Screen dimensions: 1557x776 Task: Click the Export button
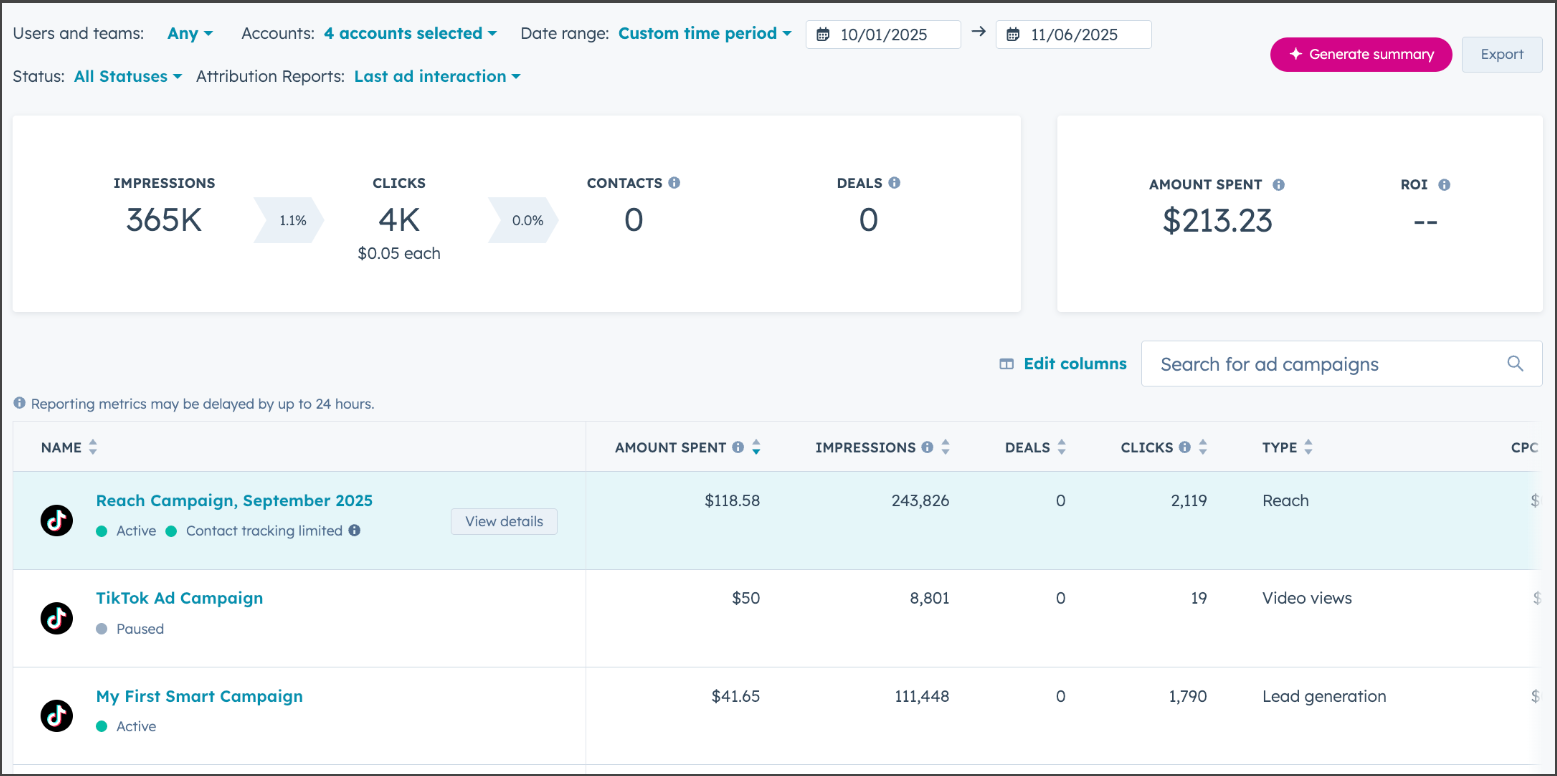1502,55
